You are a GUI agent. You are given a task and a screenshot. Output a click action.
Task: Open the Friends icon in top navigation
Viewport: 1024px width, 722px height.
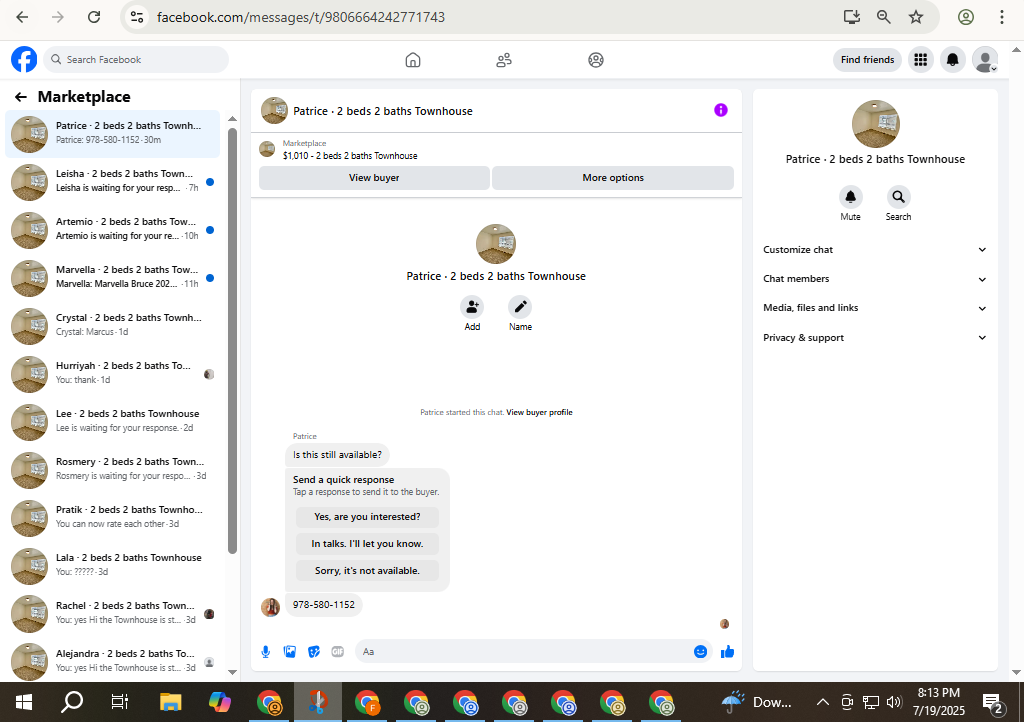pyautogui.click(x=504, y=60)
